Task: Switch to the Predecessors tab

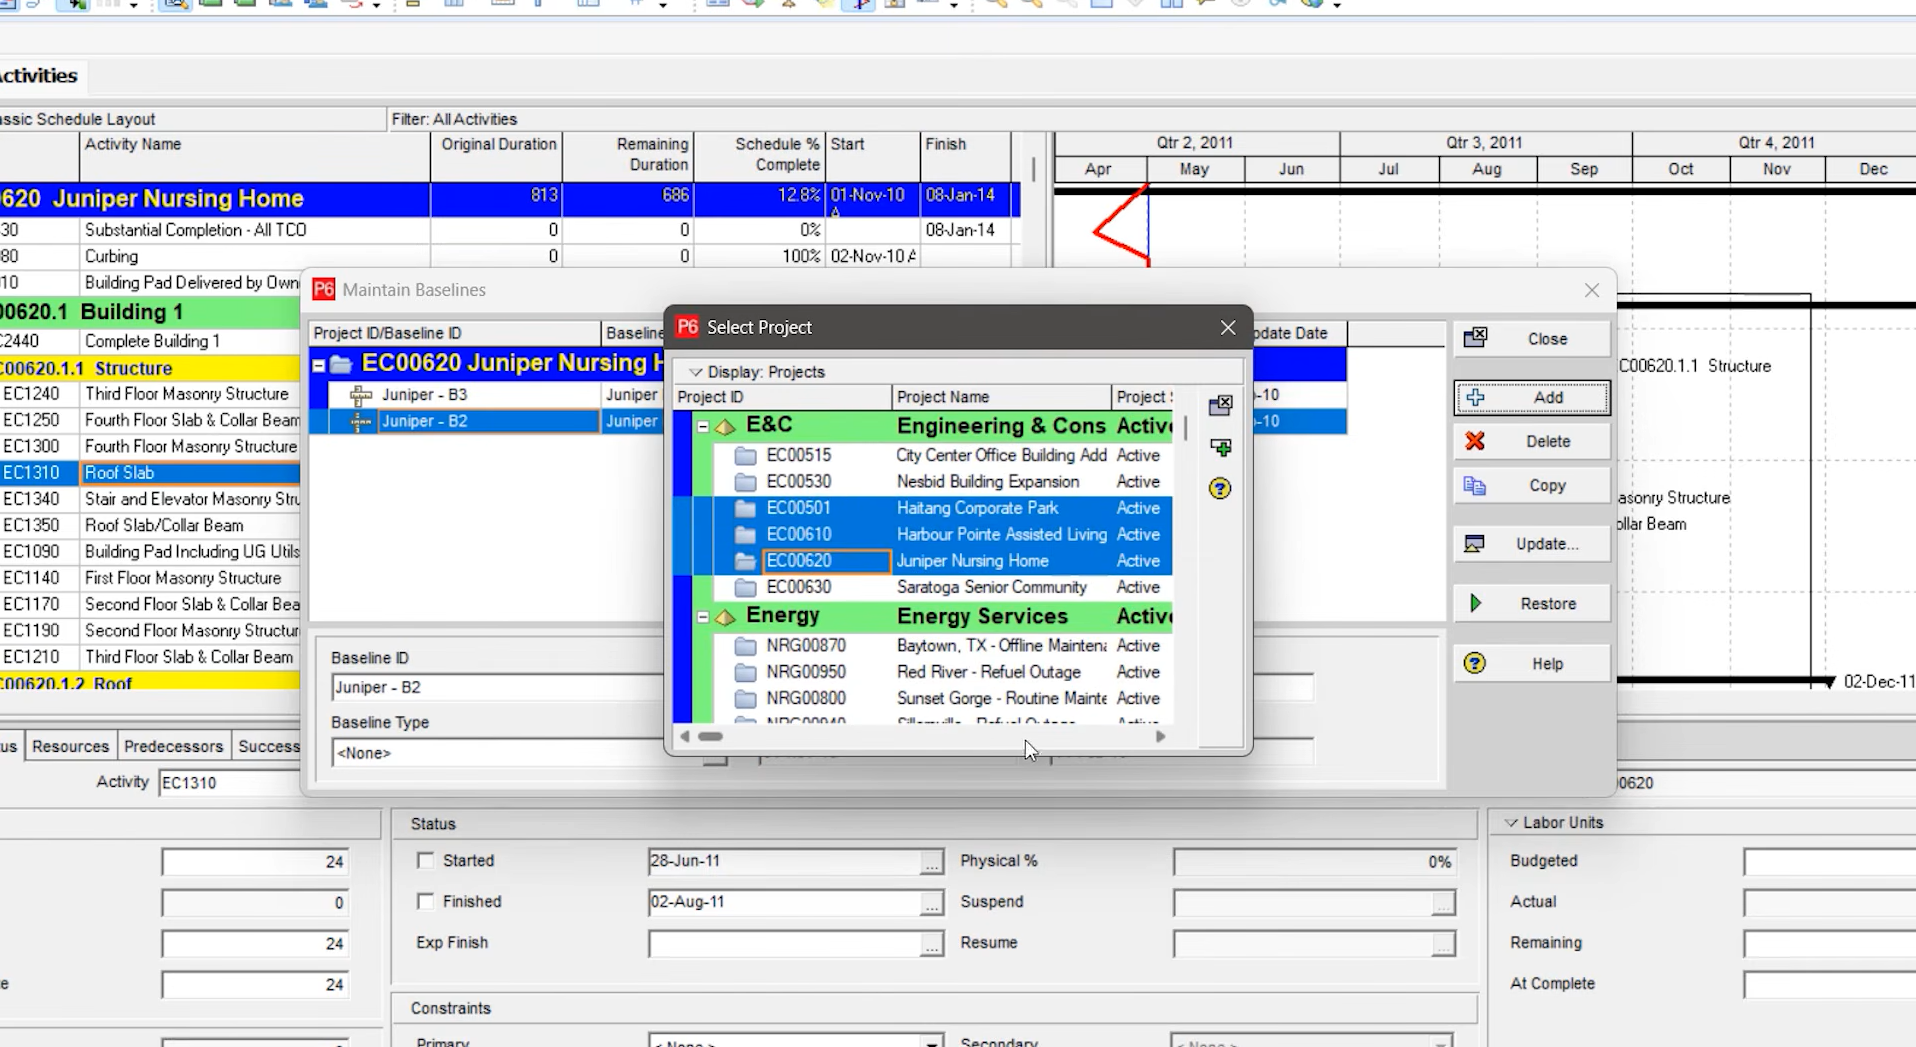Action: tap(173, 745)
